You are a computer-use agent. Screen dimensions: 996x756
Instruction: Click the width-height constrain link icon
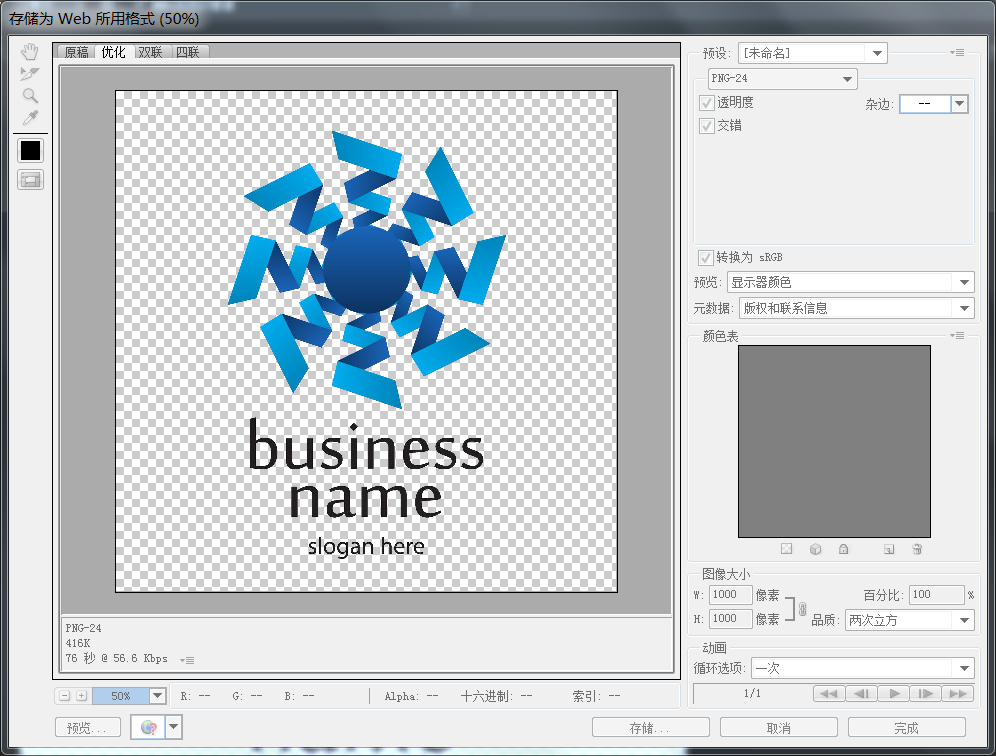click(802, 608)
